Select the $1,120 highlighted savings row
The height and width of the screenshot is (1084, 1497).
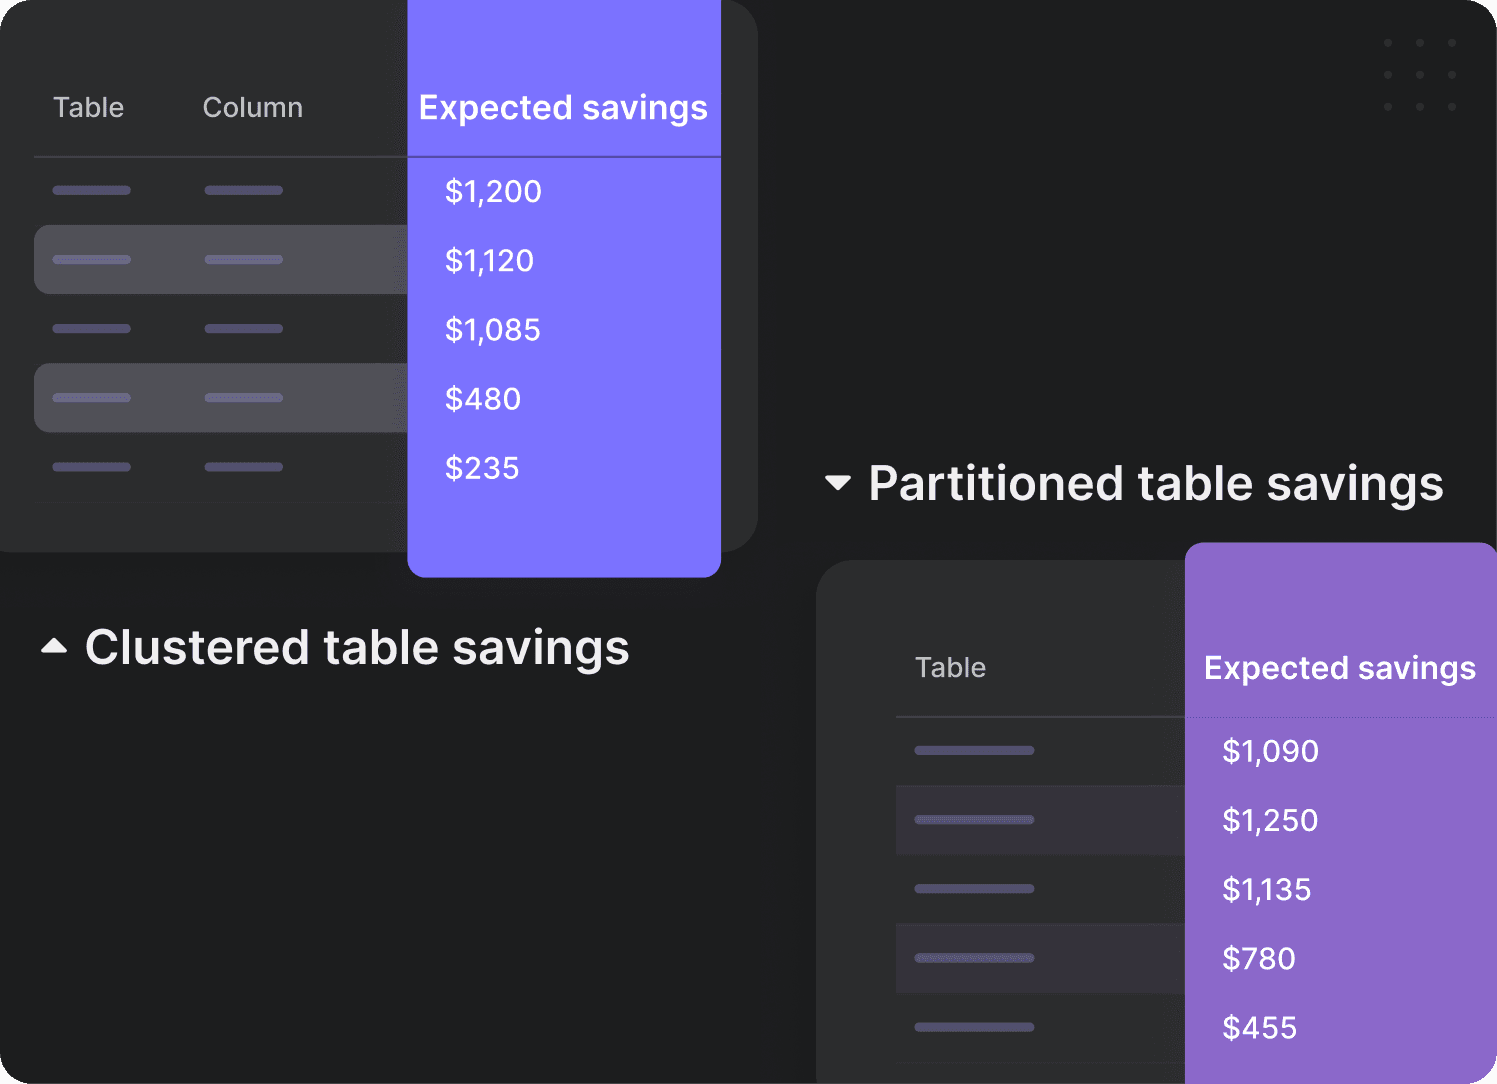(x=489, y=260)
